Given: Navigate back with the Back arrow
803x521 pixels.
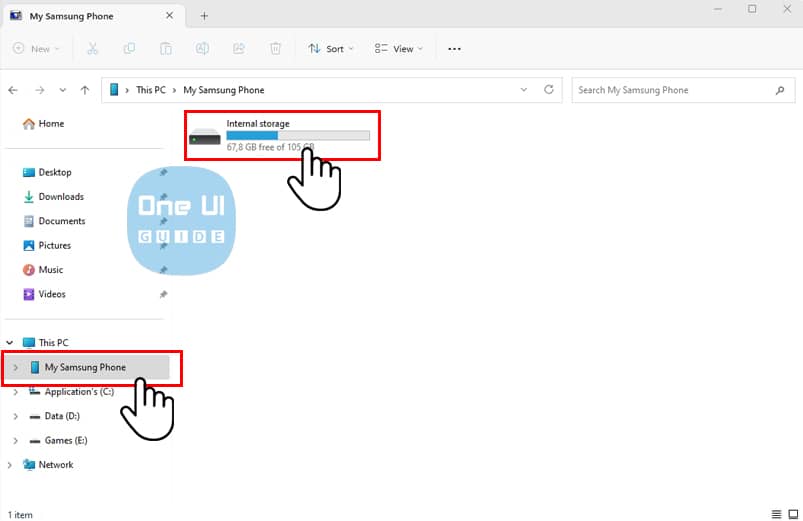Looking at the screenshot, I should (13, 90).
